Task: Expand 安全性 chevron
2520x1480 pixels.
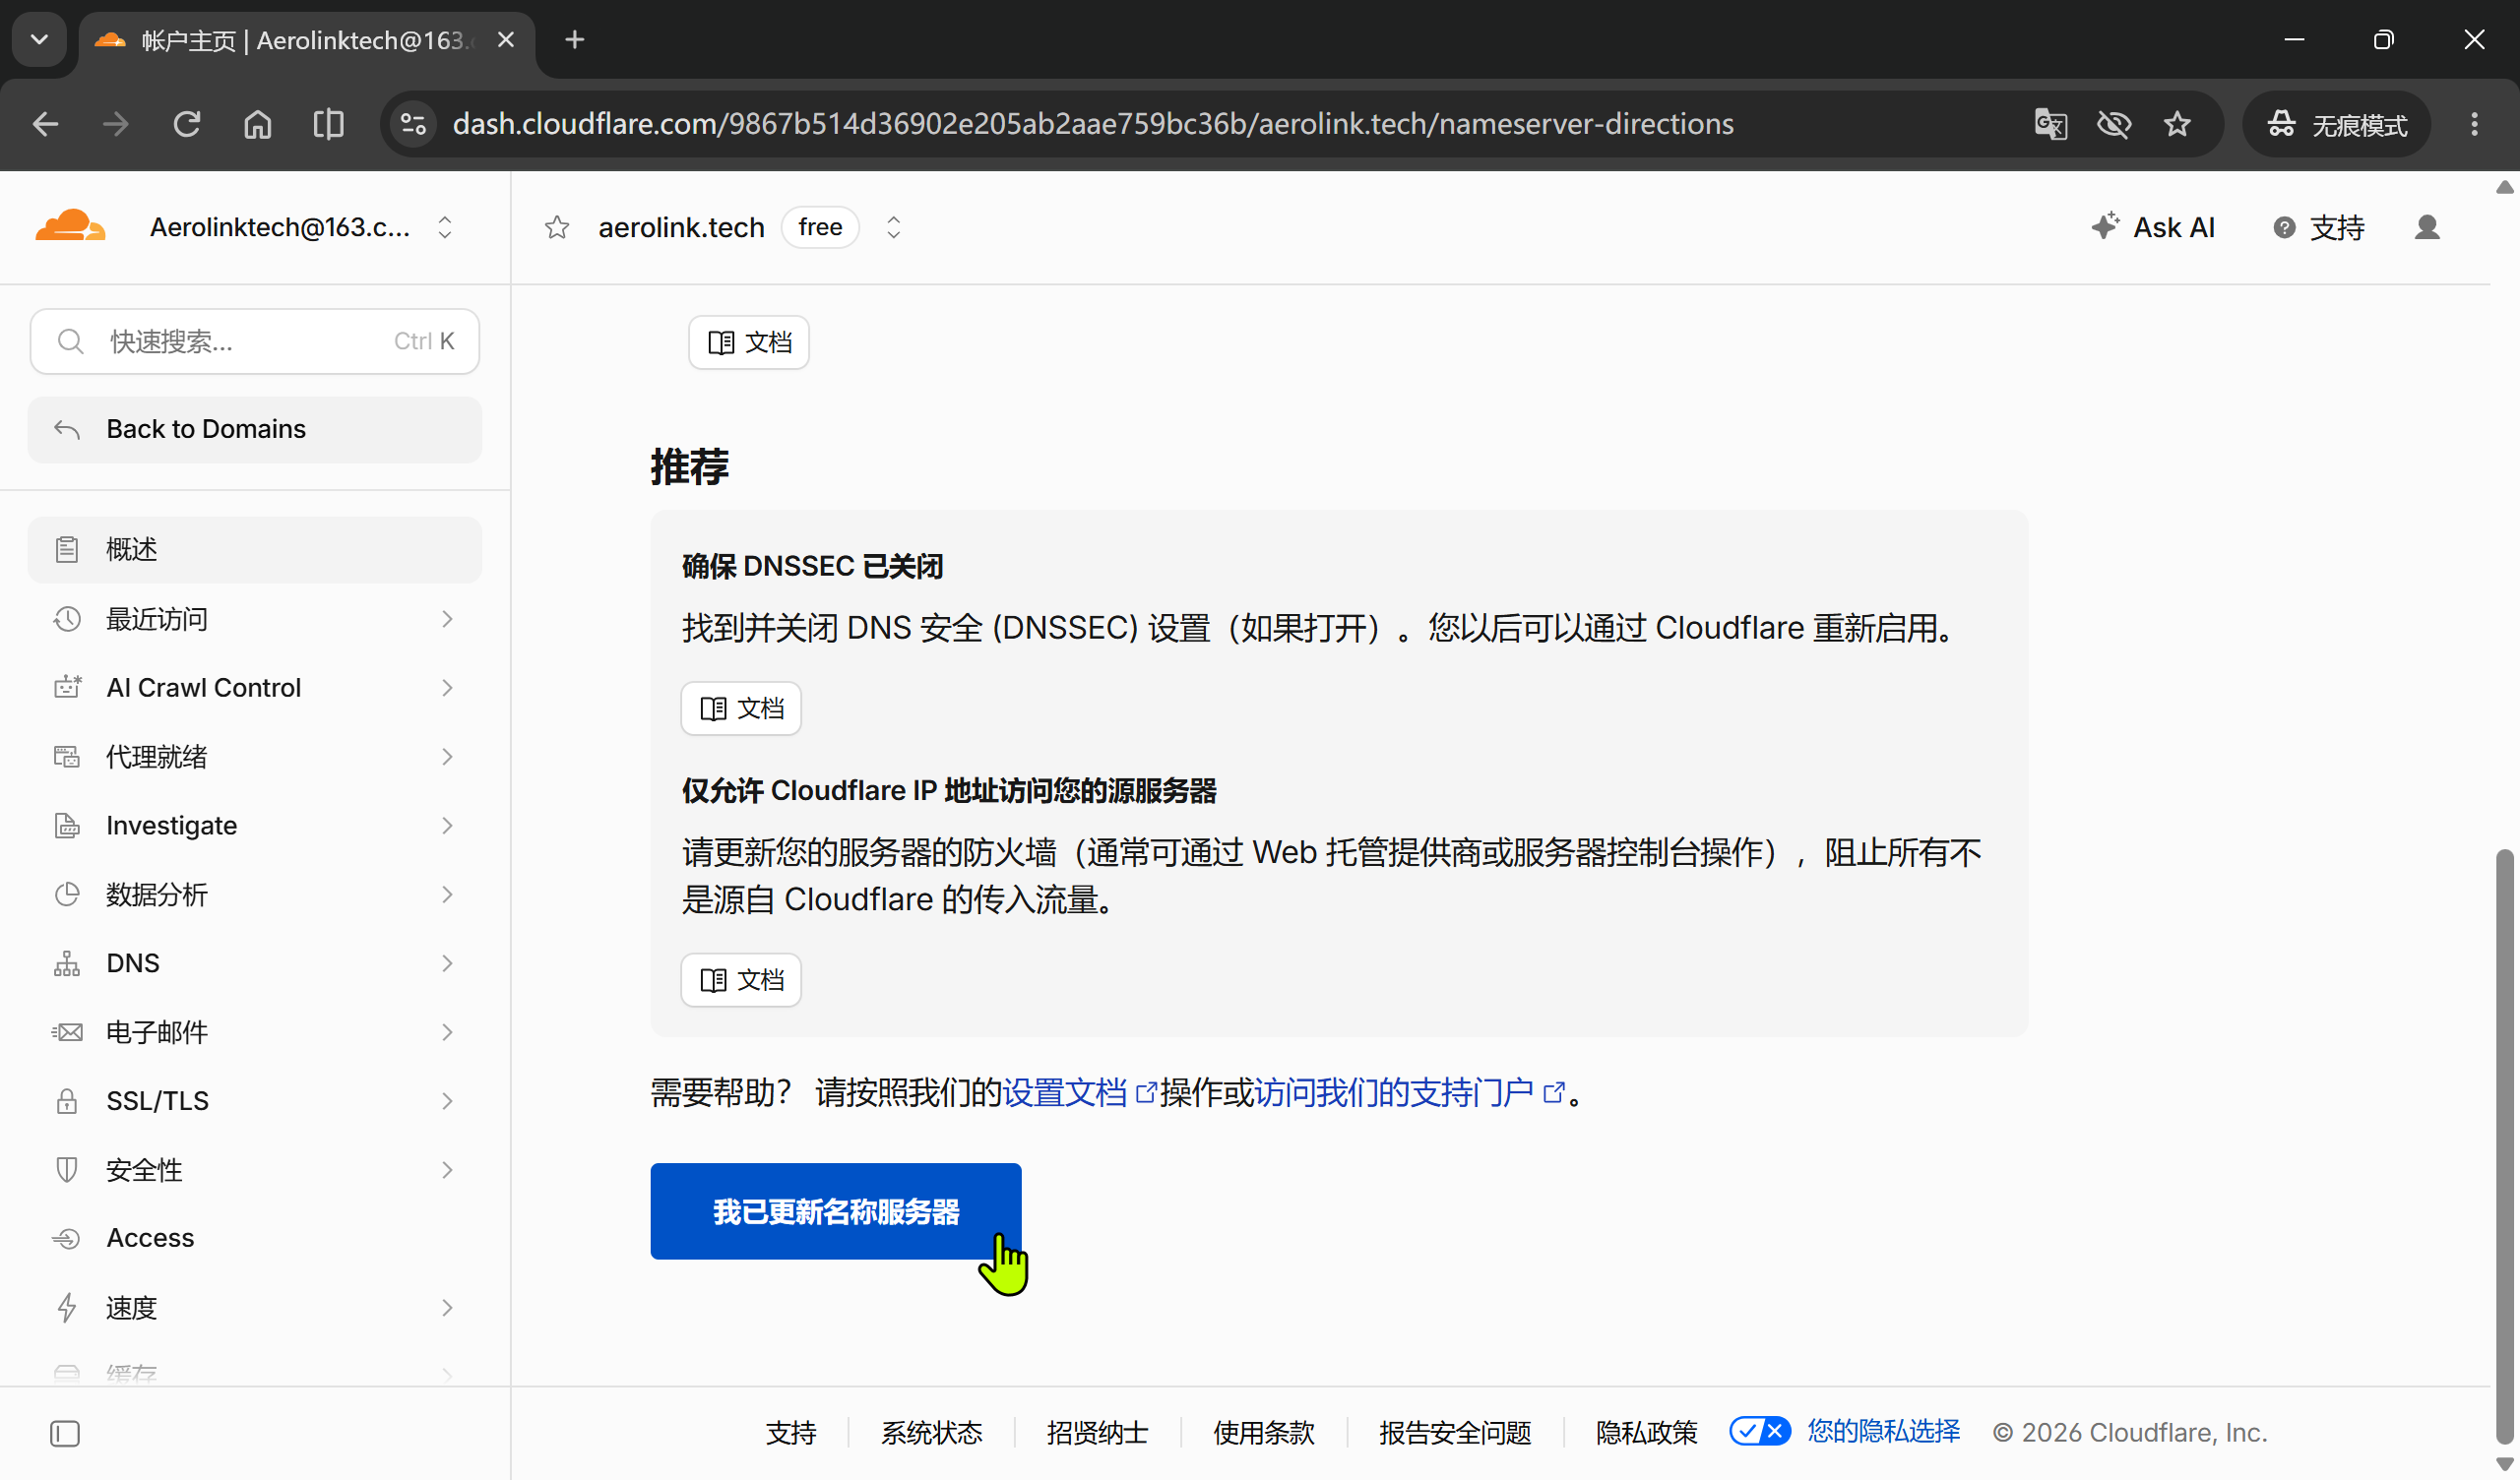Action: tap(447, 1169)
